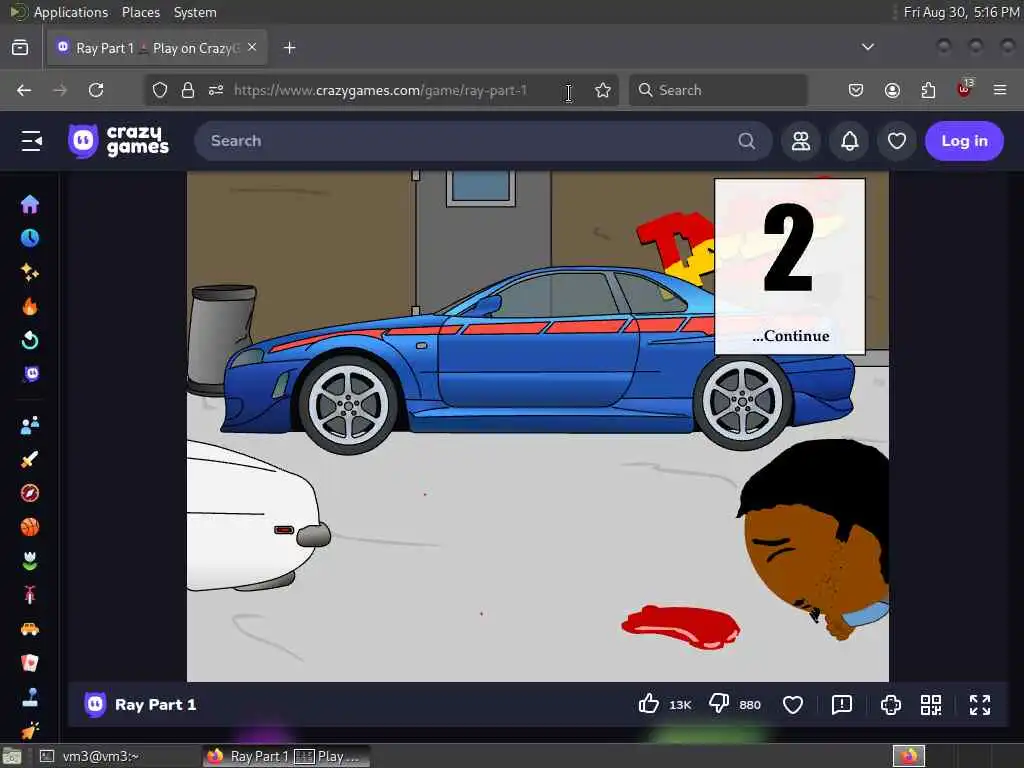The image size is (1024, 768).
Task: Report a bug with the flag icon
Action: [x=842, y=705]
